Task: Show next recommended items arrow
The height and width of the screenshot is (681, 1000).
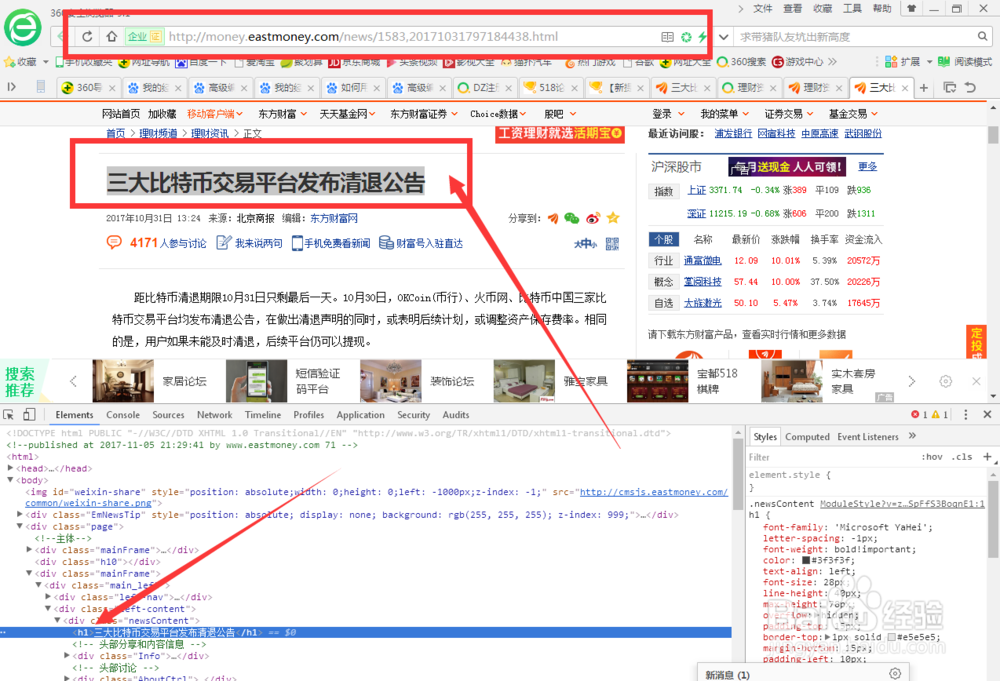Action: (x=911, y=381)
